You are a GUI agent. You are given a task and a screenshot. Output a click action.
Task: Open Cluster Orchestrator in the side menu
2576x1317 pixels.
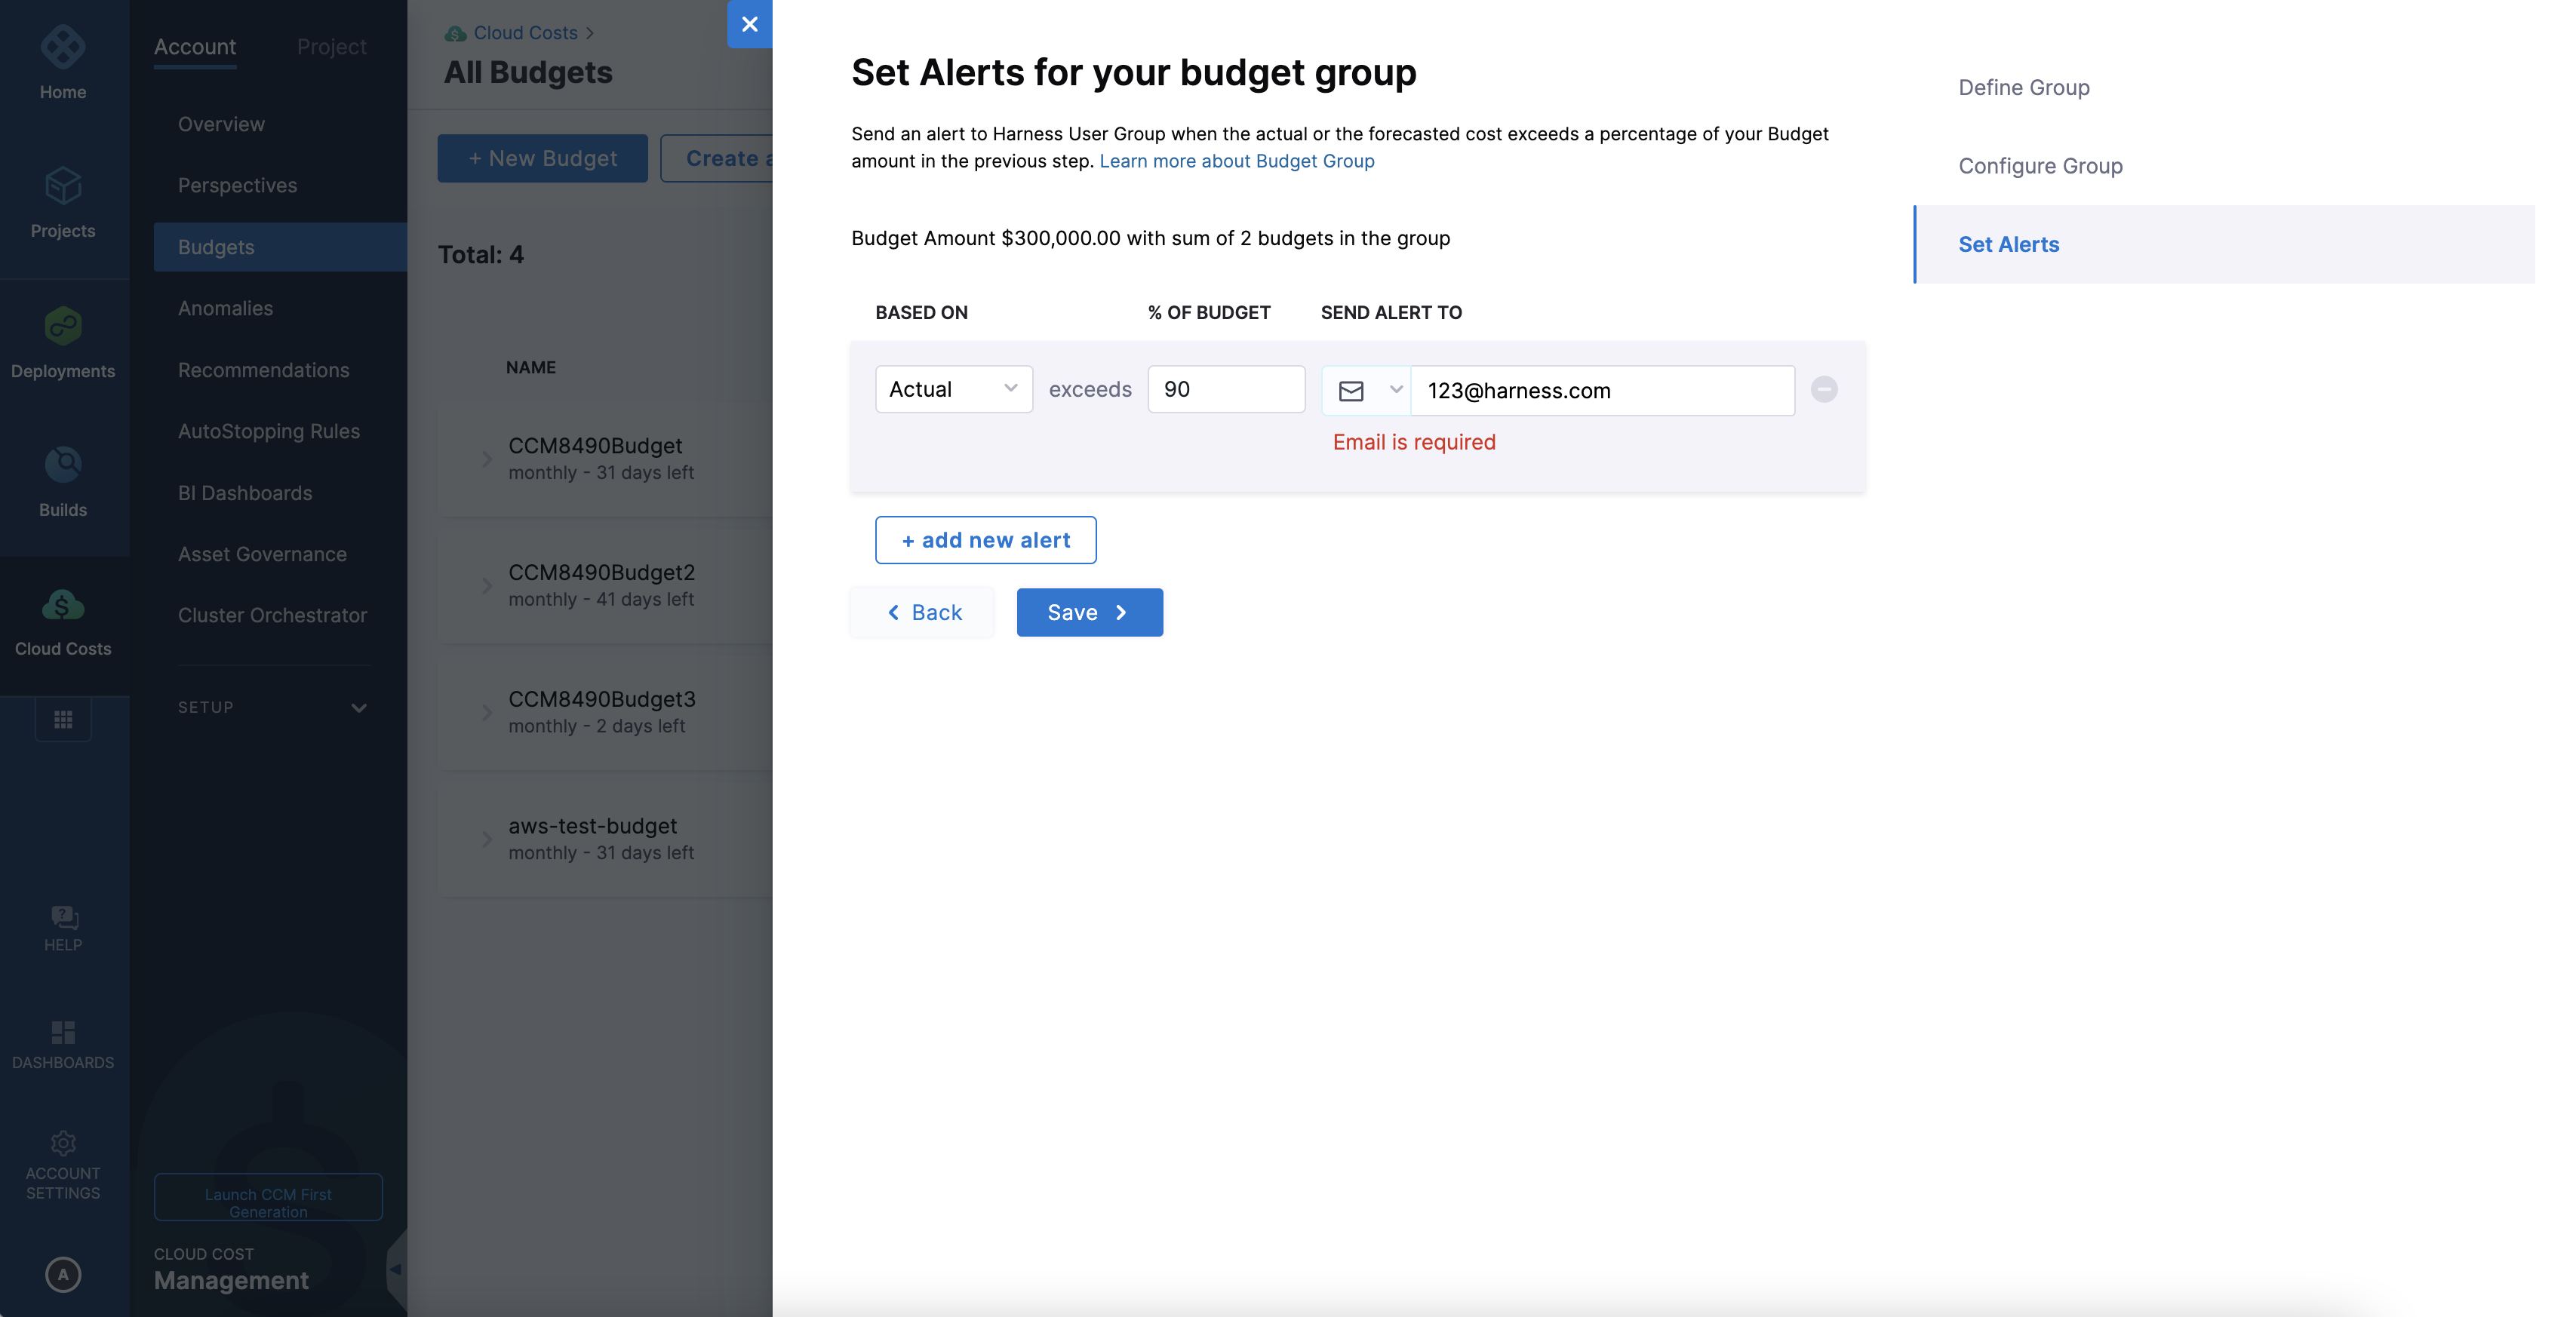tap(272, 615)
